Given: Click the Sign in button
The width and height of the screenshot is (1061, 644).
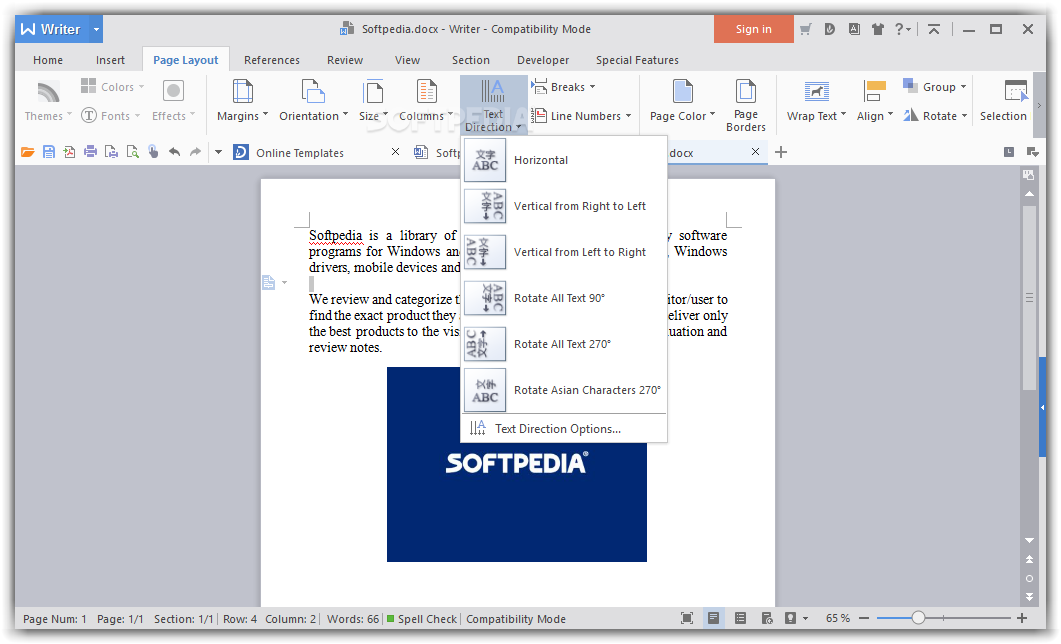Looking at the screenshot, I should [753, 29].
